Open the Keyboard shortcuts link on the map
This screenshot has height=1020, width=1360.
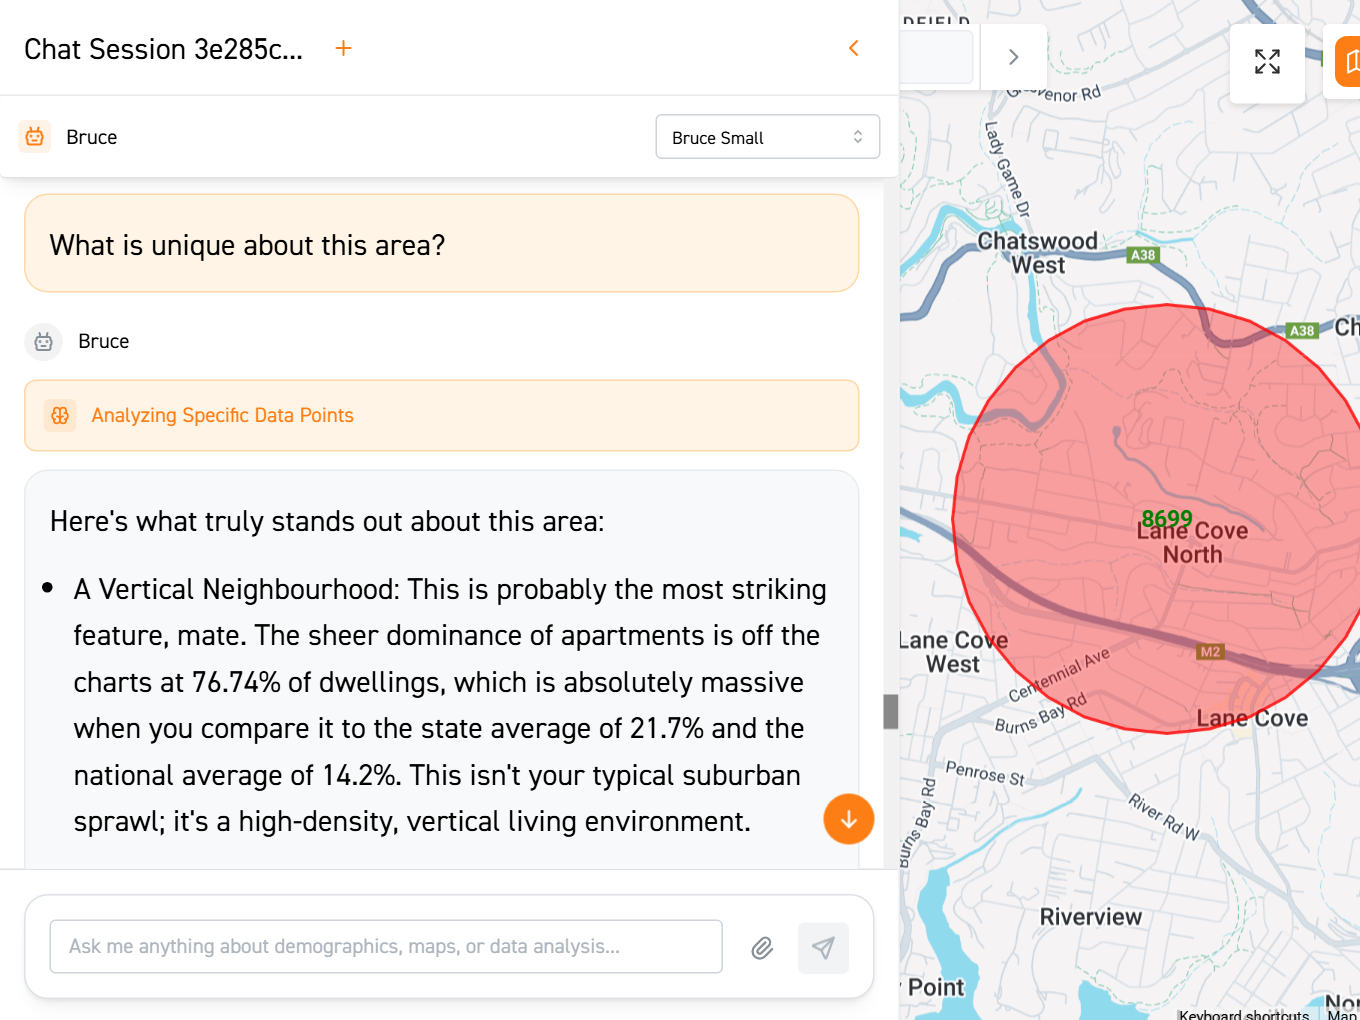click(1243, 1014)
